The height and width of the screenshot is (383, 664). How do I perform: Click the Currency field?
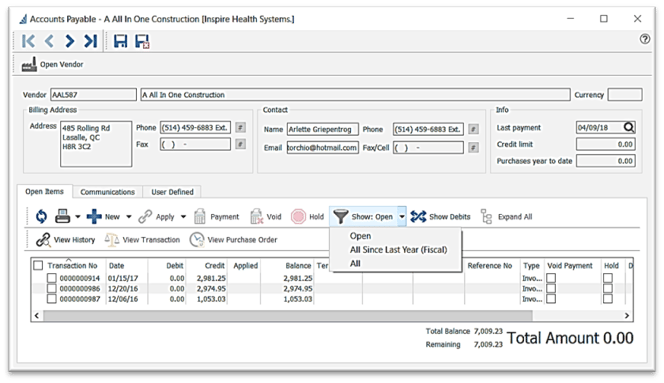coord(625,94)
